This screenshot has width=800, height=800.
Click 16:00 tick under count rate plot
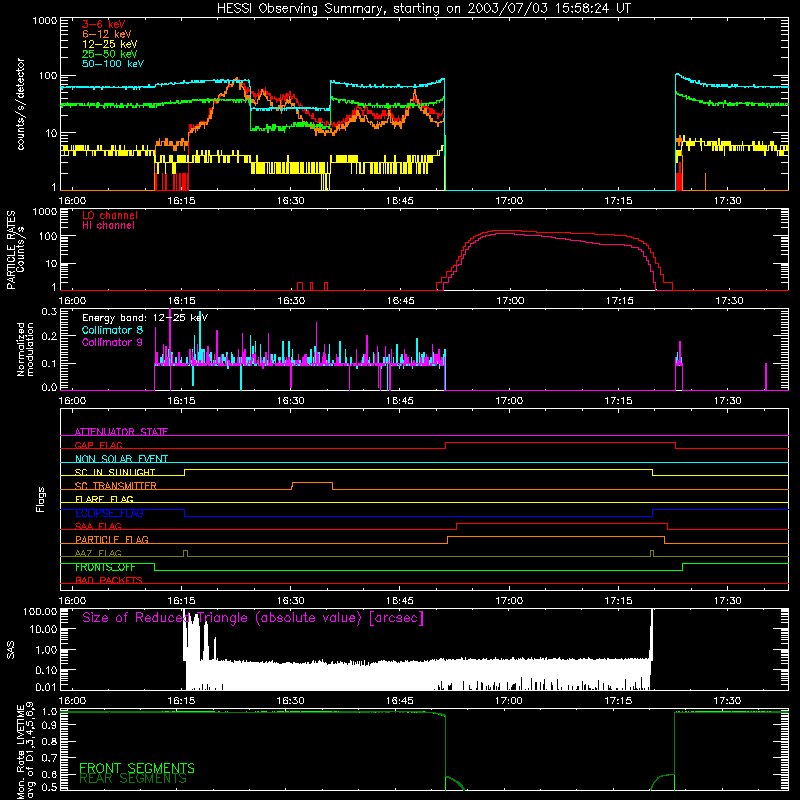pyautogui.click(x=72, y=201)
